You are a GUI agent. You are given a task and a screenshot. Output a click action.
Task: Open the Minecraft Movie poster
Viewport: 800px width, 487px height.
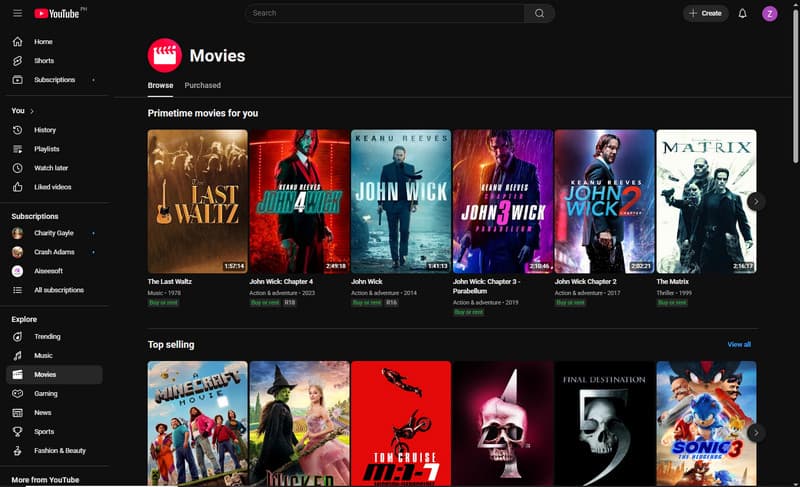tap(197, 423)
